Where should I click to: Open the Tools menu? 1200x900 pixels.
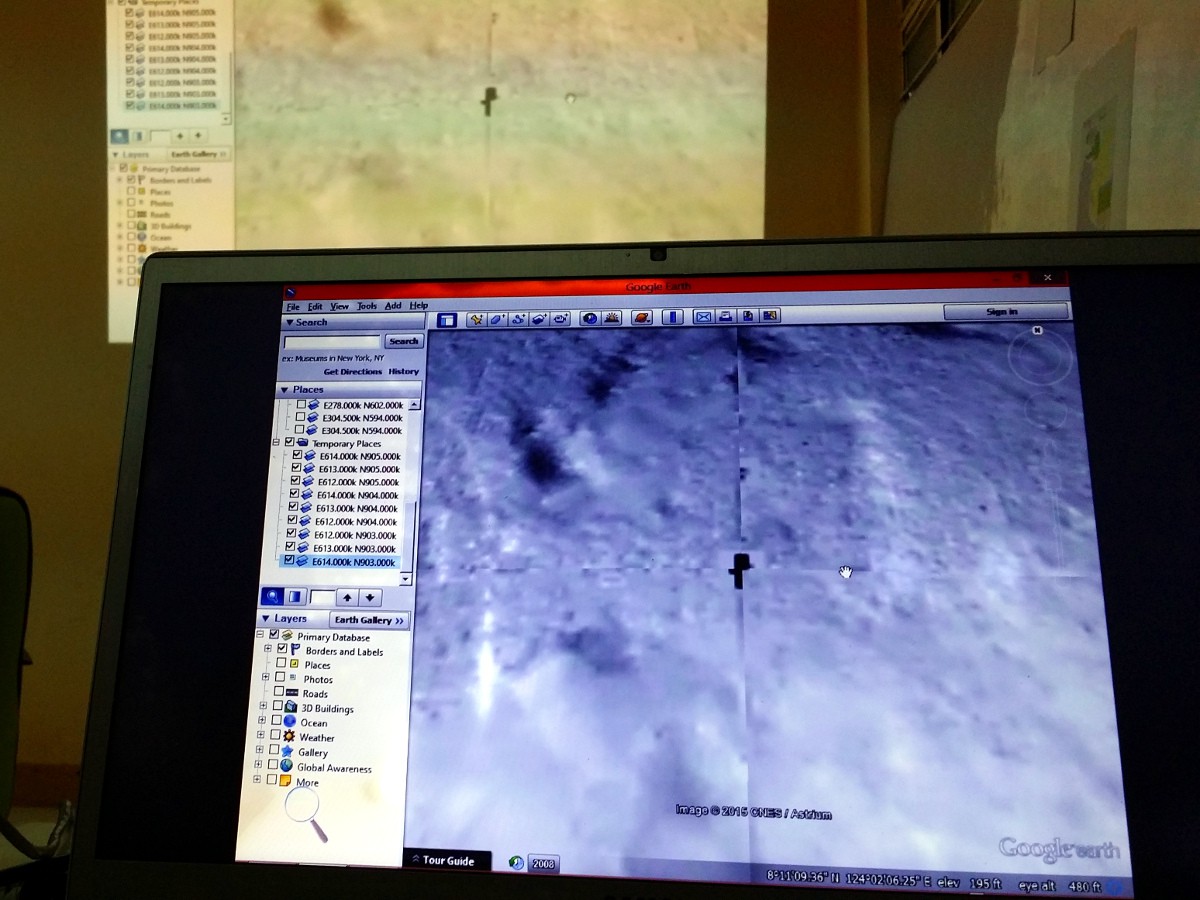click(367, 306)
